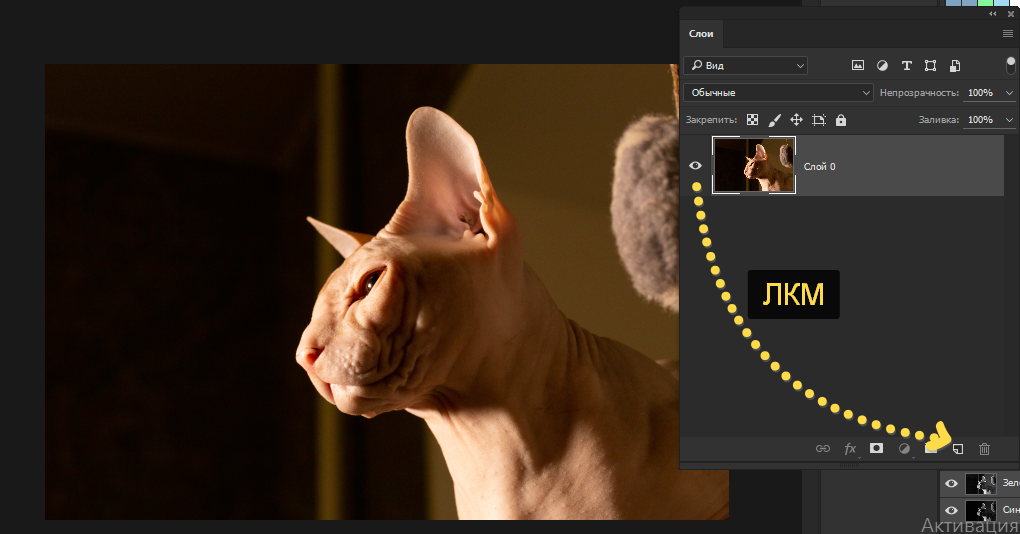Screen dimensions: 1020x534
Task: Click the Заливка label
Action: click(x=939, y=120)
